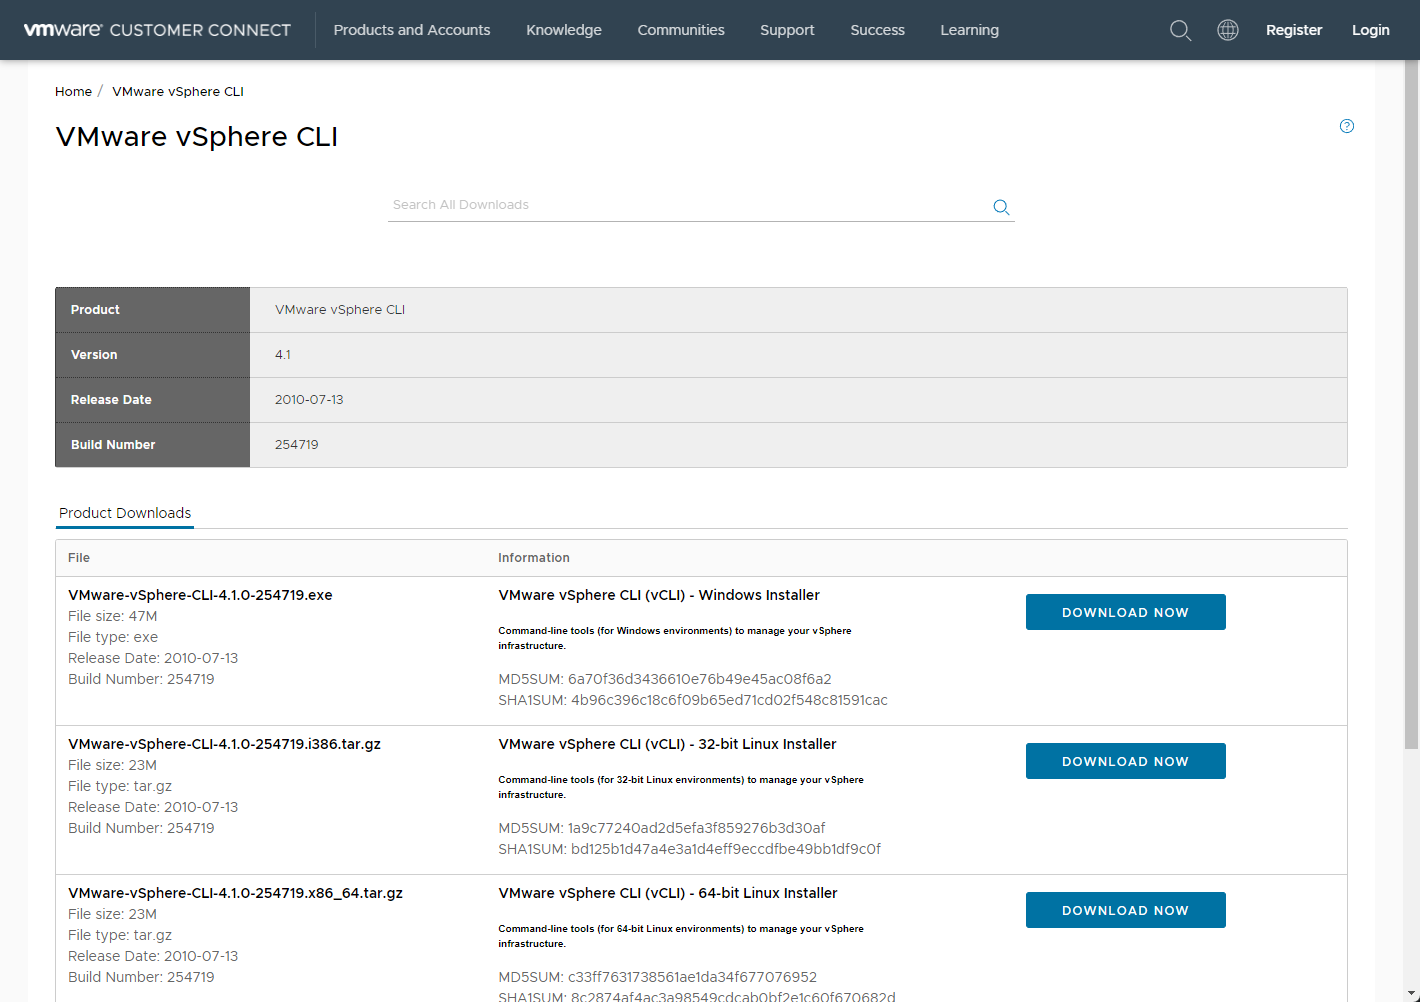
Task: Click the Release Date value 2010-07-13 in summary table
Action: pos(309,400)
